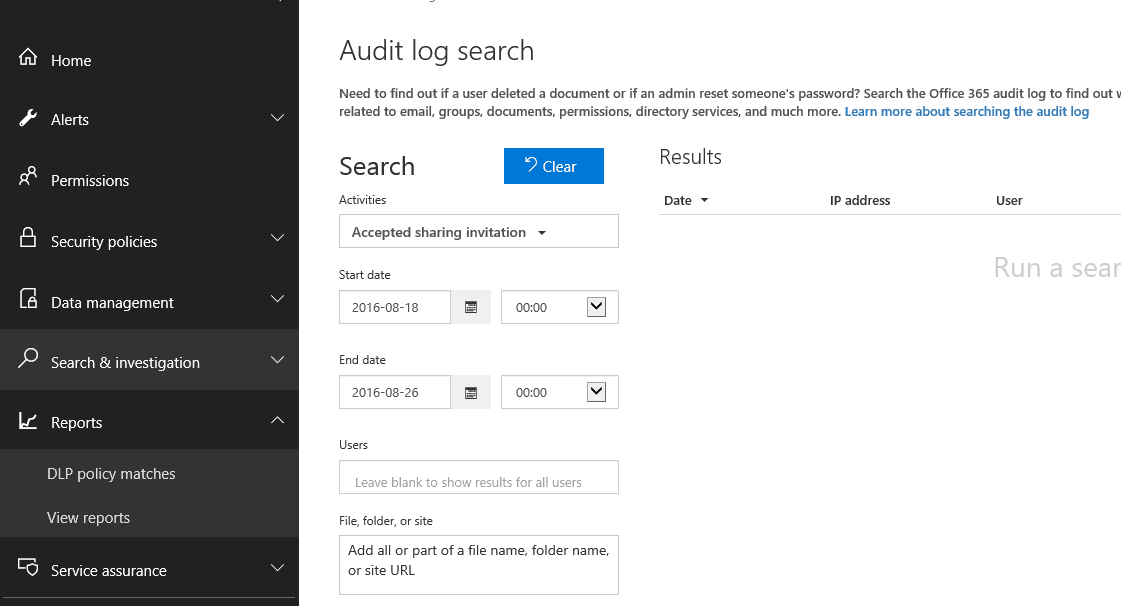Click the Users input field
Viewport: 1121px width, 606px height.
click(x=478, y=477)
